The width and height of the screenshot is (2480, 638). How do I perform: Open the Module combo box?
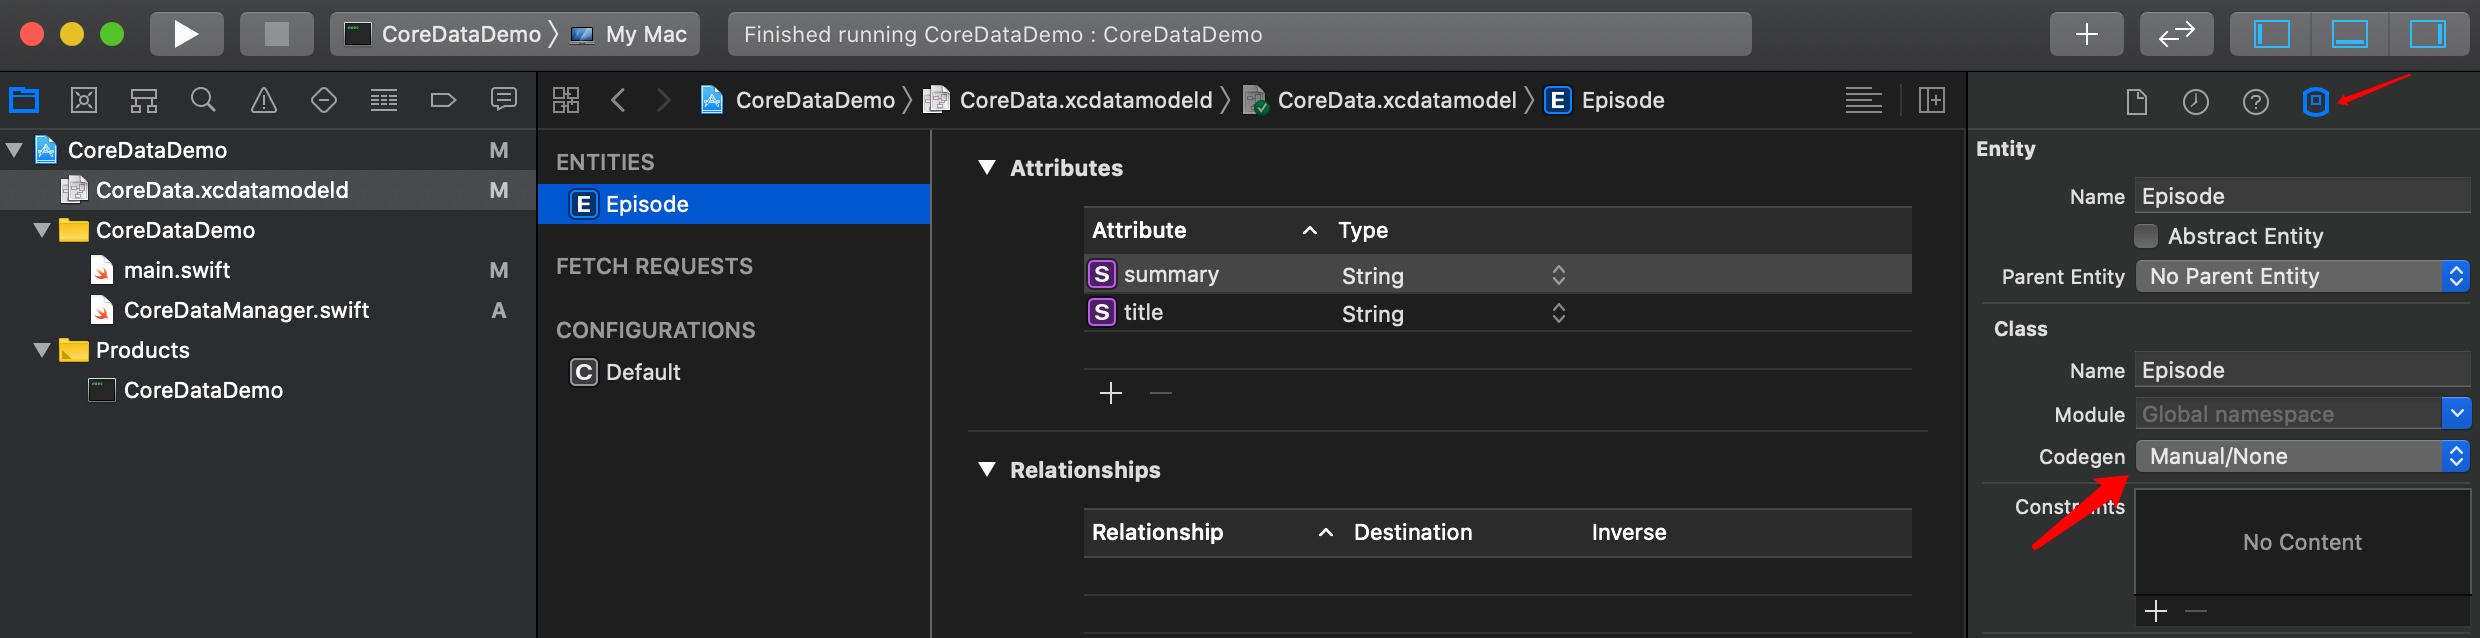2457,413
